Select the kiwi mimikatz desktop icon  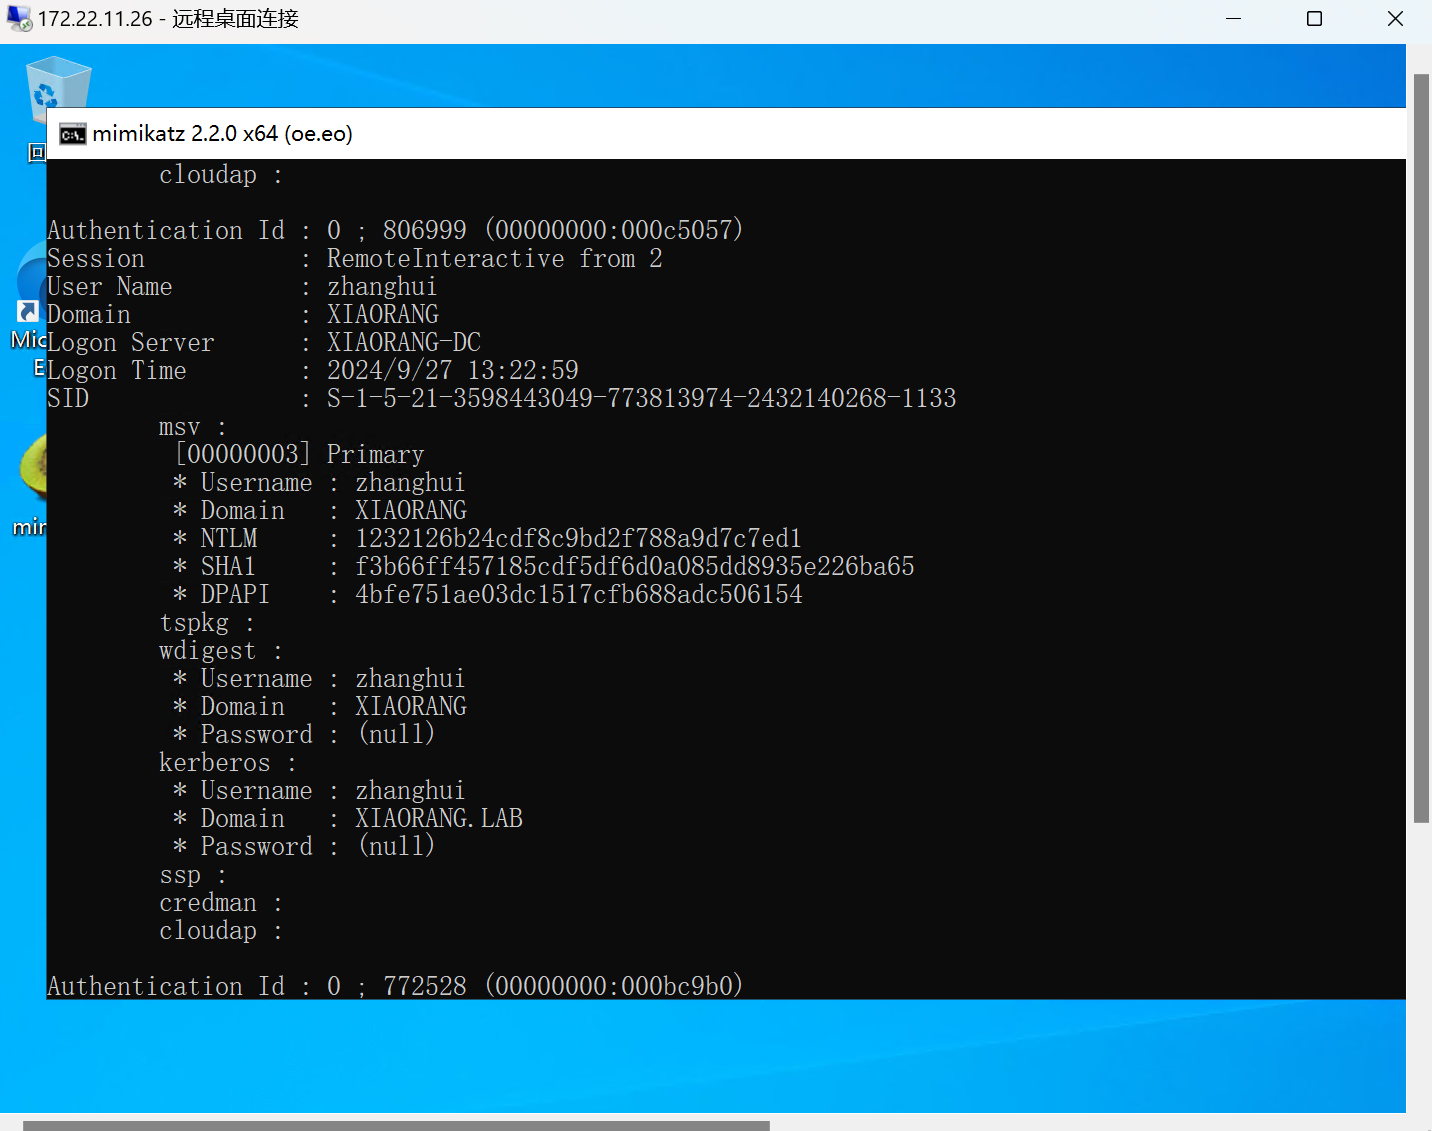[x=33, y=466]
